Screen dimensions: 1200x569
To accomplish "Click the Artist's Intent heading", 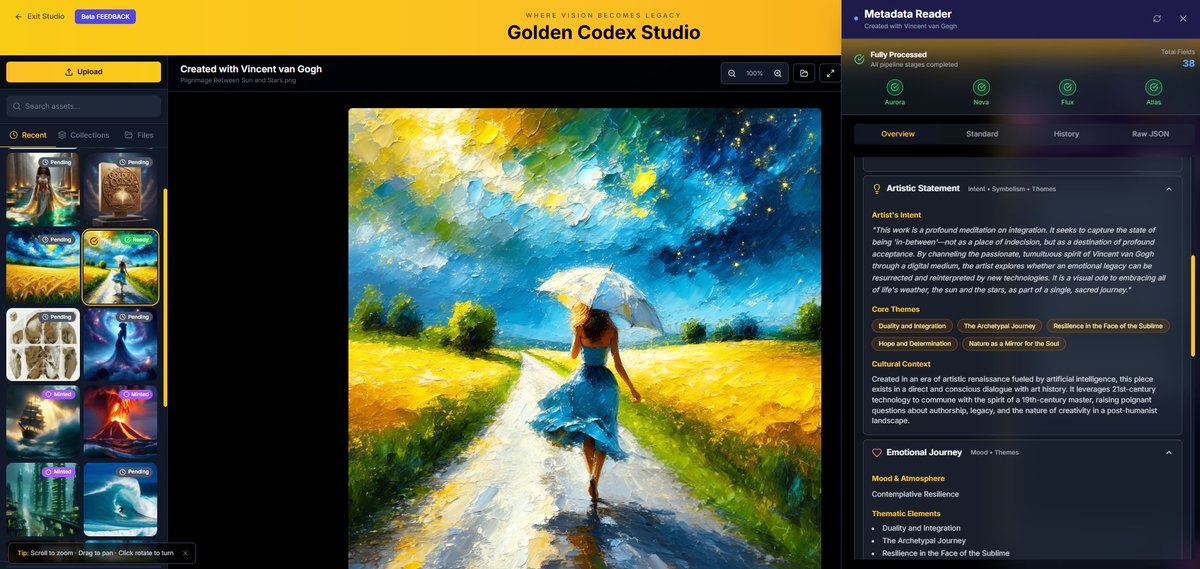I will [896, 215].
